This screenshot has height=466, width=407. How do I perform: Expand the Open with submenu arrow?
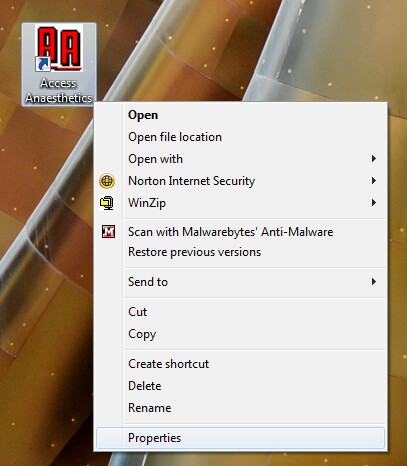(374, 159)
